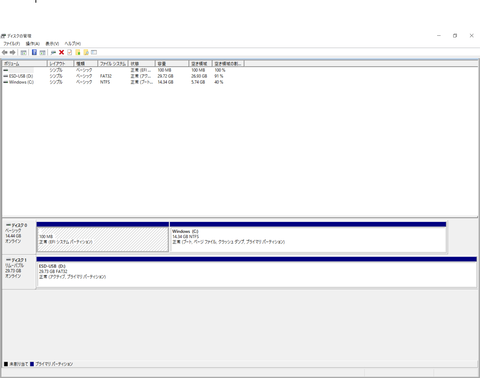
Task: Minimize the Disk Management window
Action: [439, 36]
